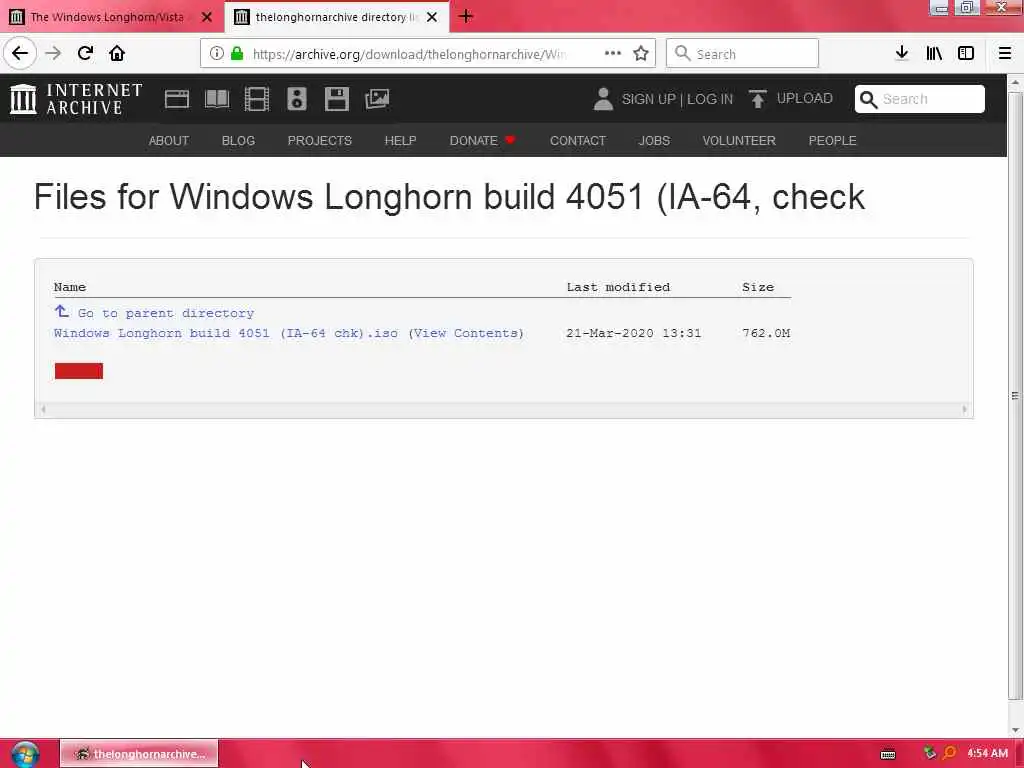Click the orange search tray icon
Image resolution: width=1024 pixels, height=768 pixels.
(949, 754)
